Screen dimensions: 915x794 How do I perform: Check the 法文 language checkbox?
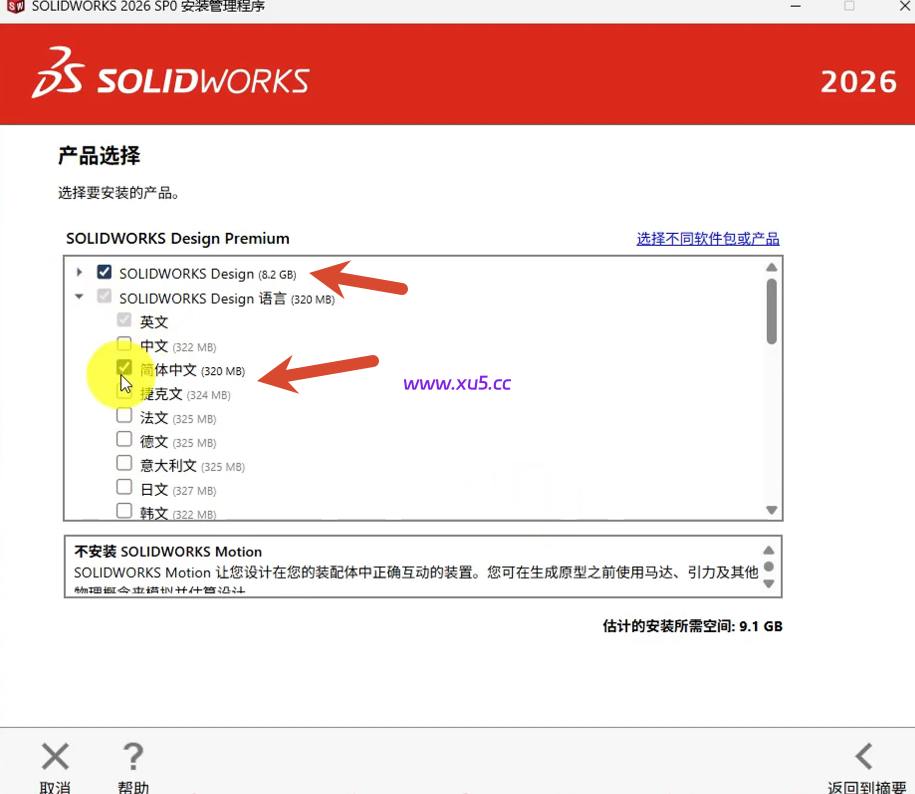[124, 418]
